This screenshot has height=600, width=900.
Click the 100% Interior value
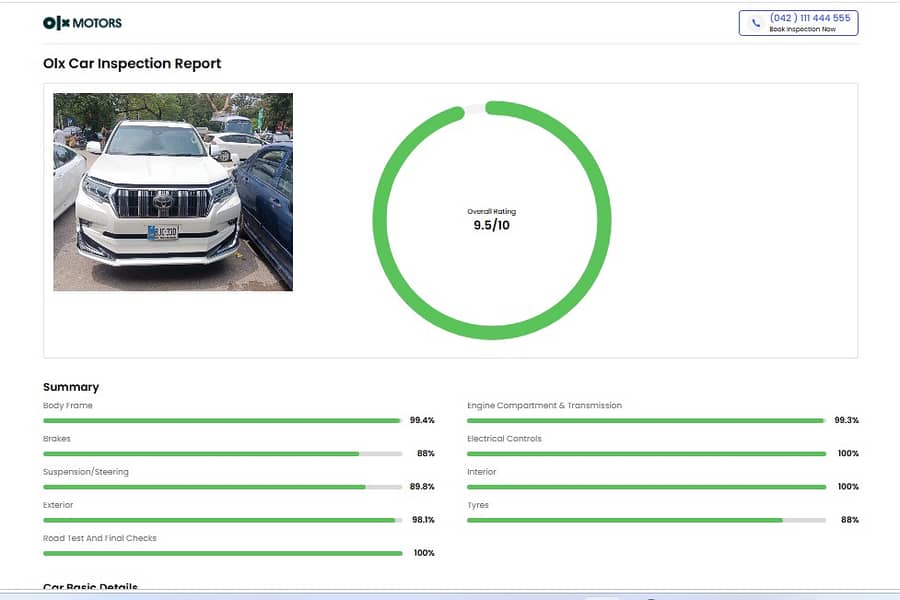(848, 486)
